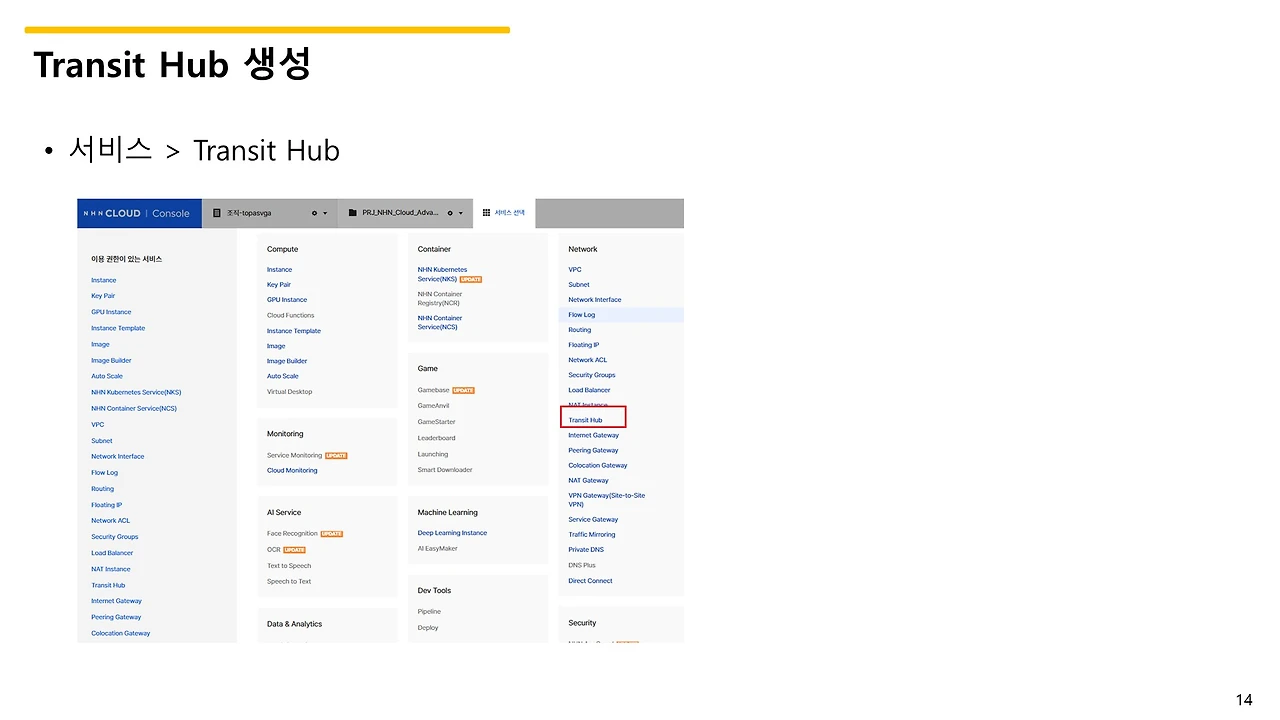Open Instance Template under Compute section
1280x720 pixels.
pos(294,331)
